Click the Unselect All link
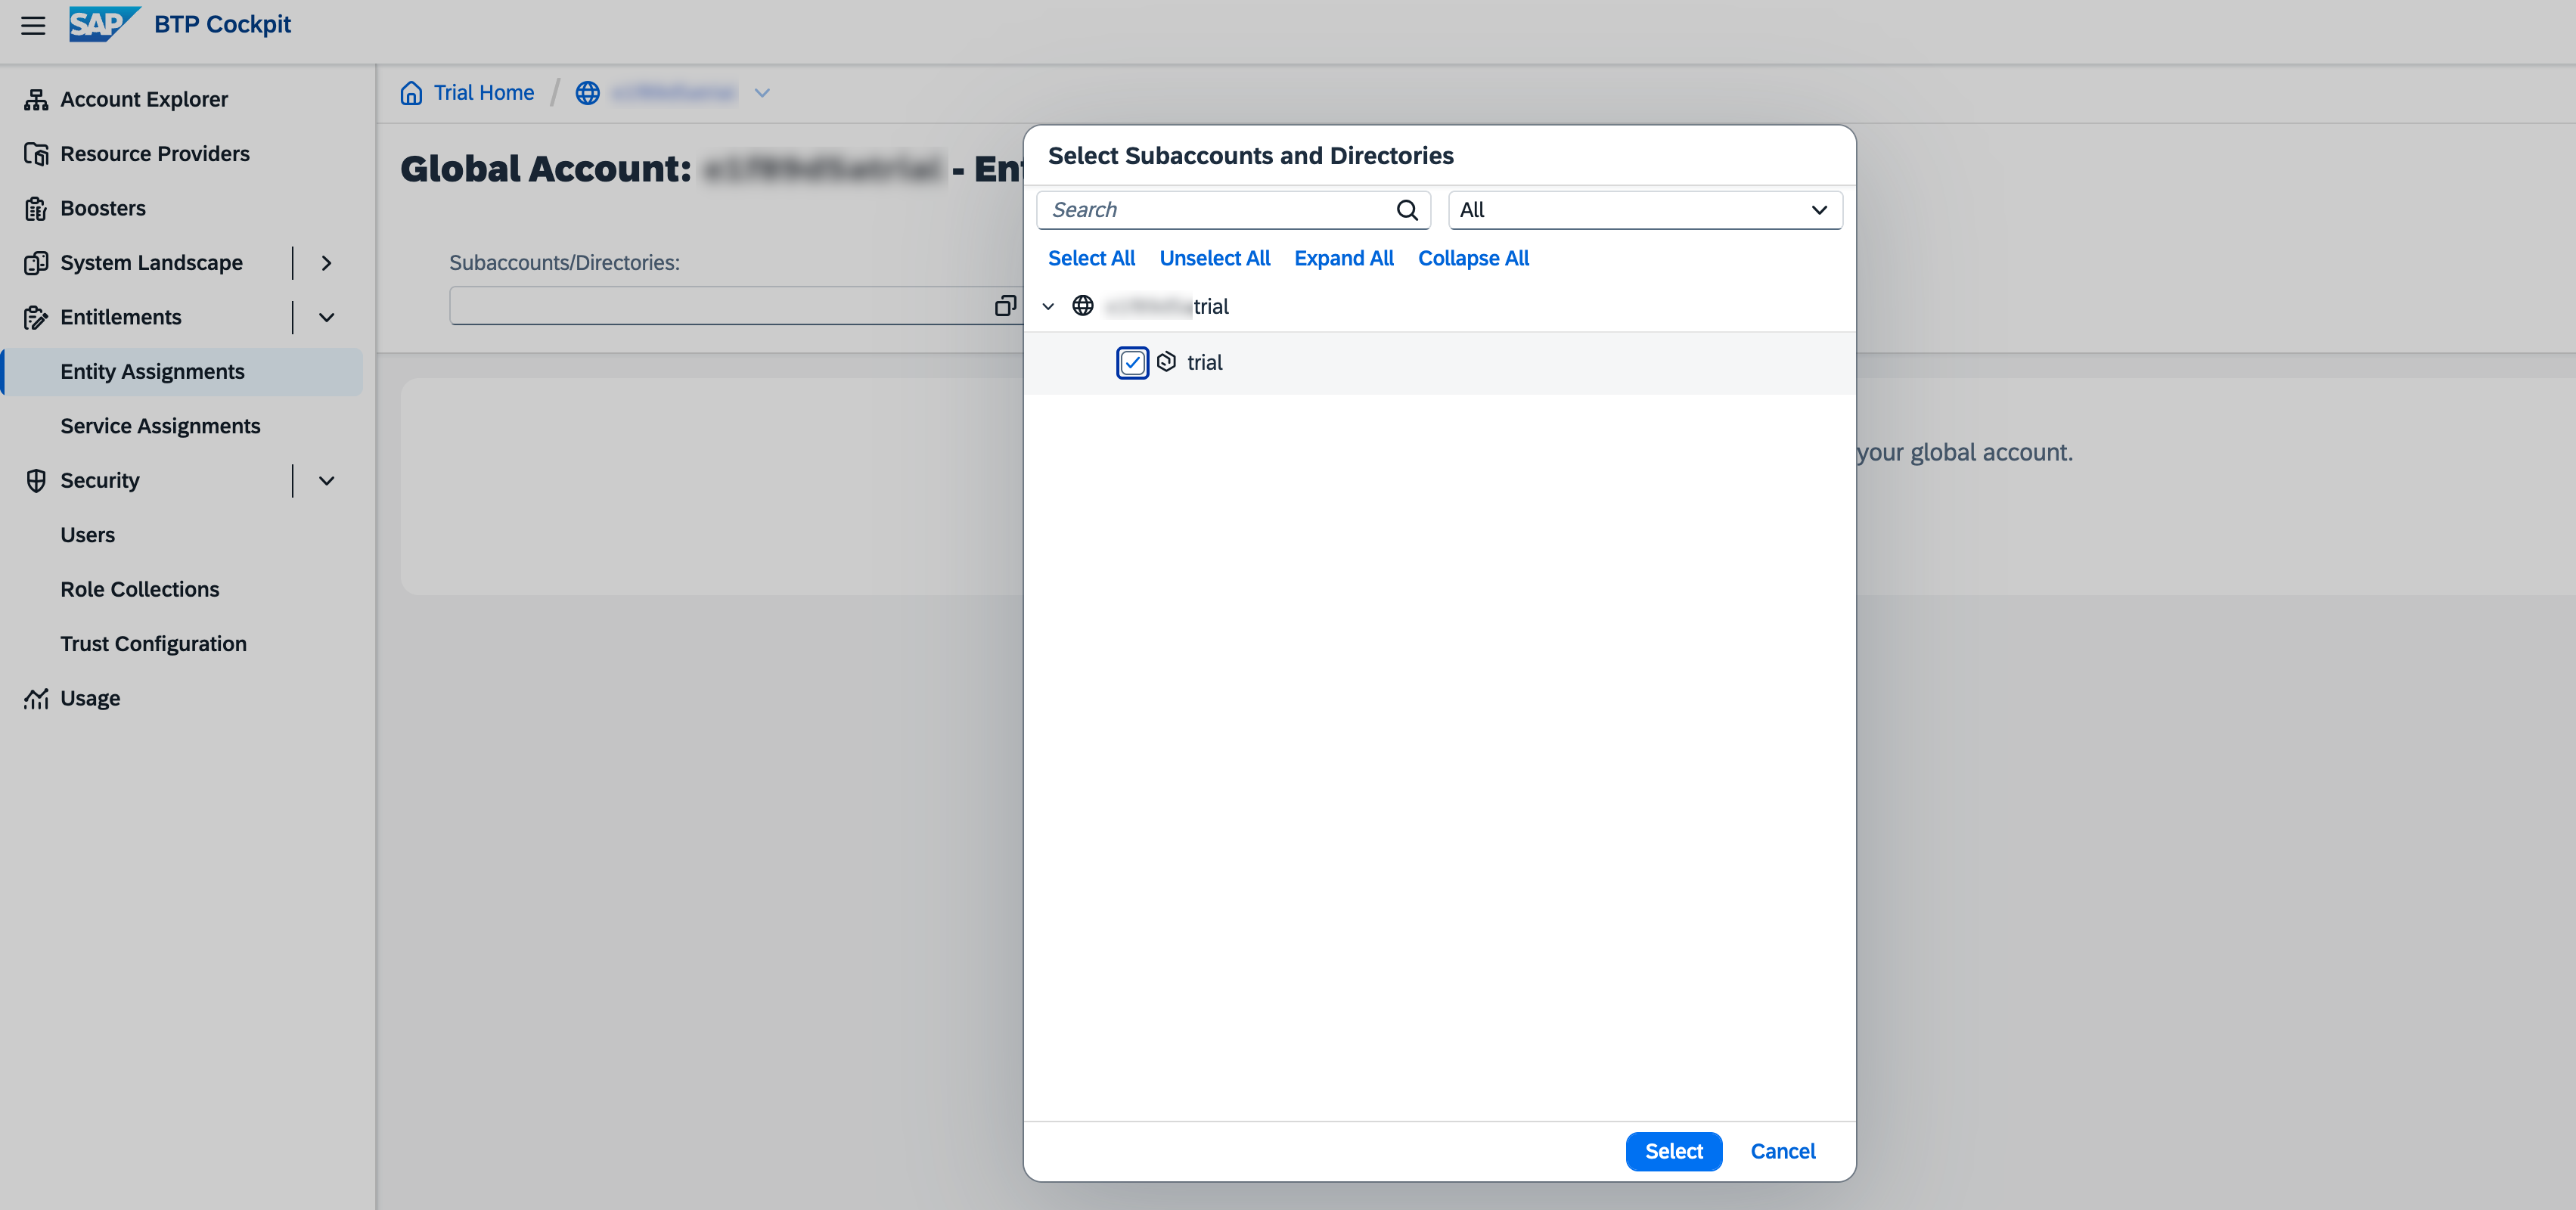Screen dimensions: 2576x1210 (x=1214, y=258)
